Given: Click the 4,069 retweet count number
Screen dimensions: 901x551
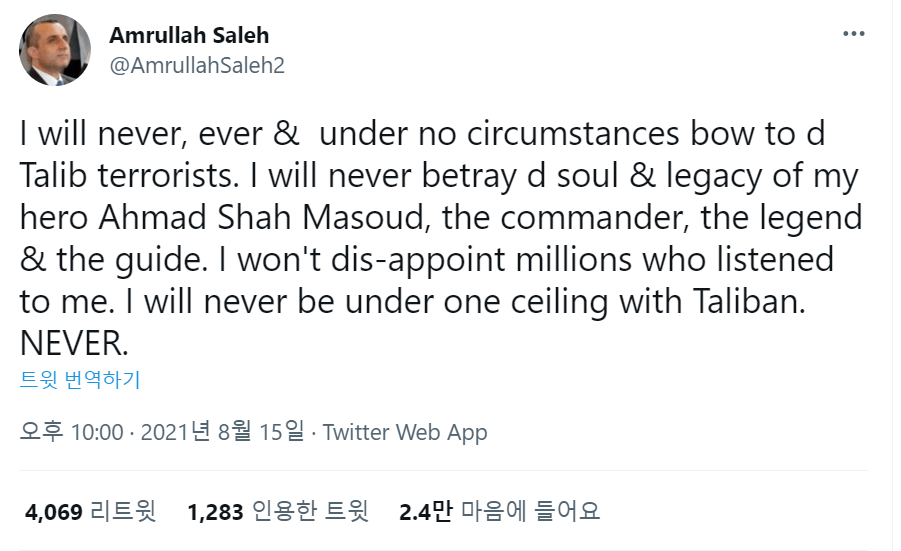Looking at the screenshot, I should click(53, 511).
